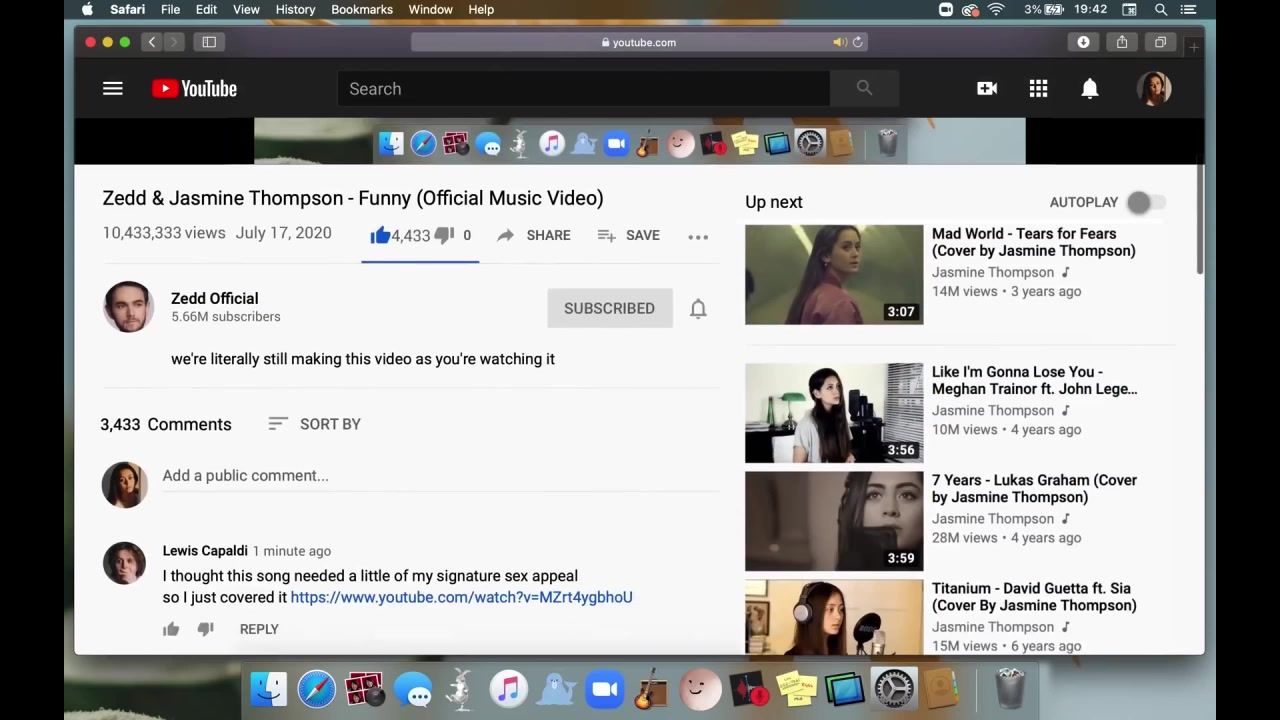Click the '10,433,333 views' text
This screenshot has height=720, width=1280.
pyautogui.click(x=164, y=233)
